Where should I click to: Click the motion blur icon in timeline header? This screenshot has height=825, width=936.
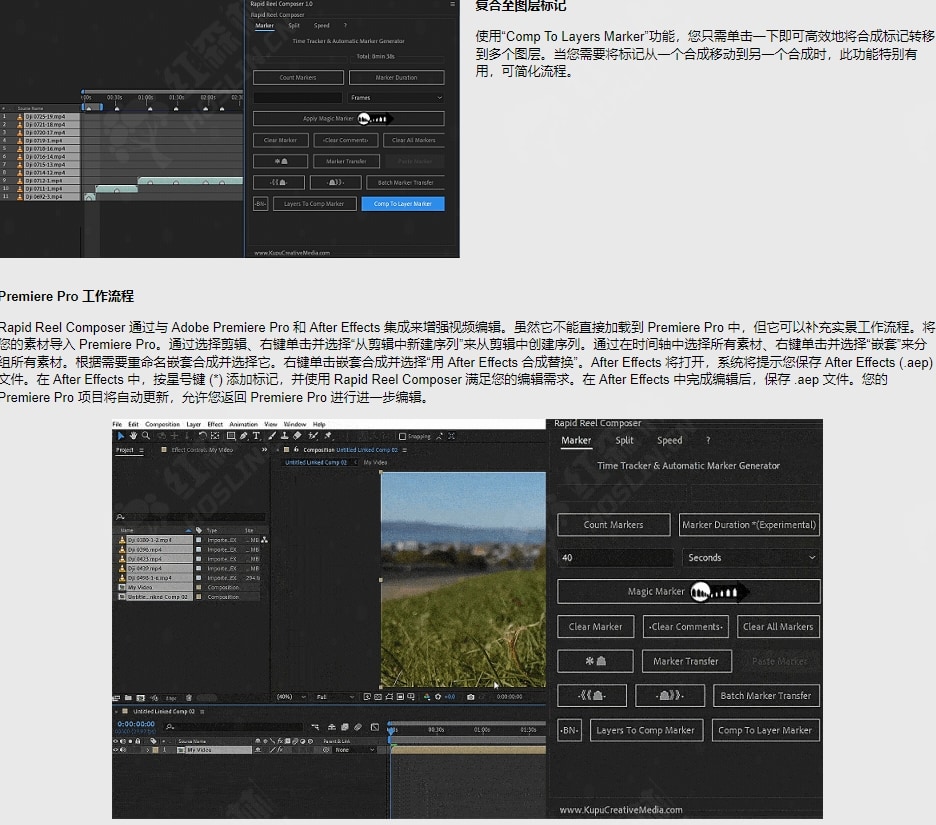point(358,727)
